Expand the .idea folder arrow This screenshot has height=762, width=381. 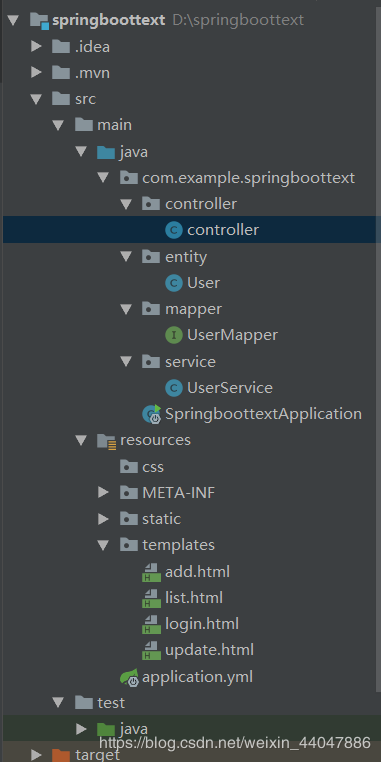point(36,47)
